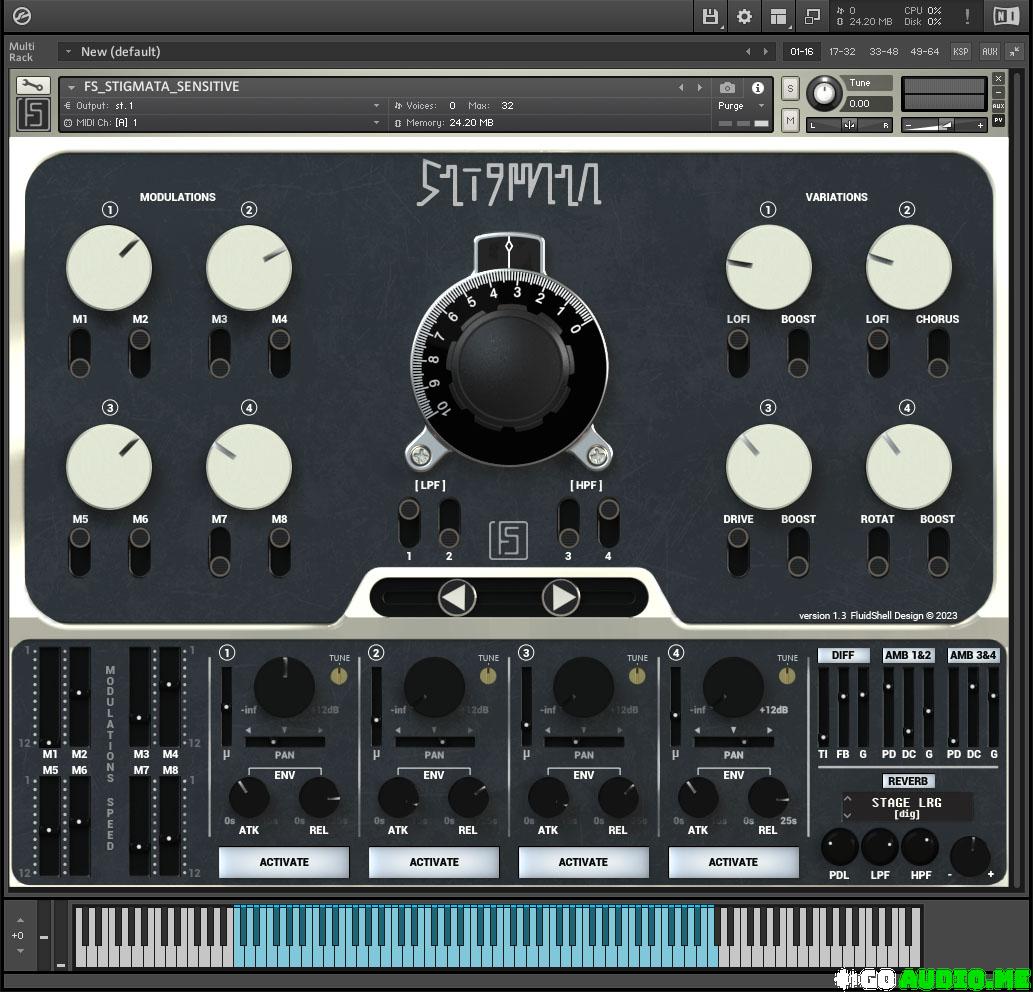Click previous multi arrow in rack bar
This screenshot has width=1033, height=992.
tap(748, 51)
